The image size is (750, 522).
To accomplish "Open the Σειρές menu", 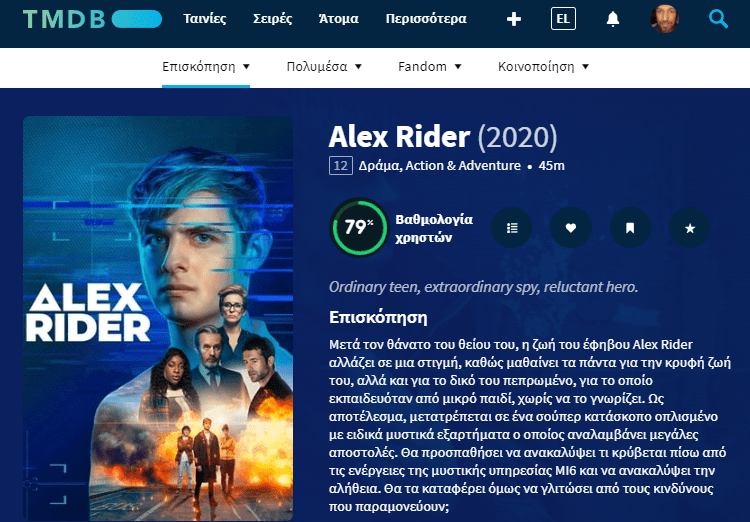I will 273,19.
